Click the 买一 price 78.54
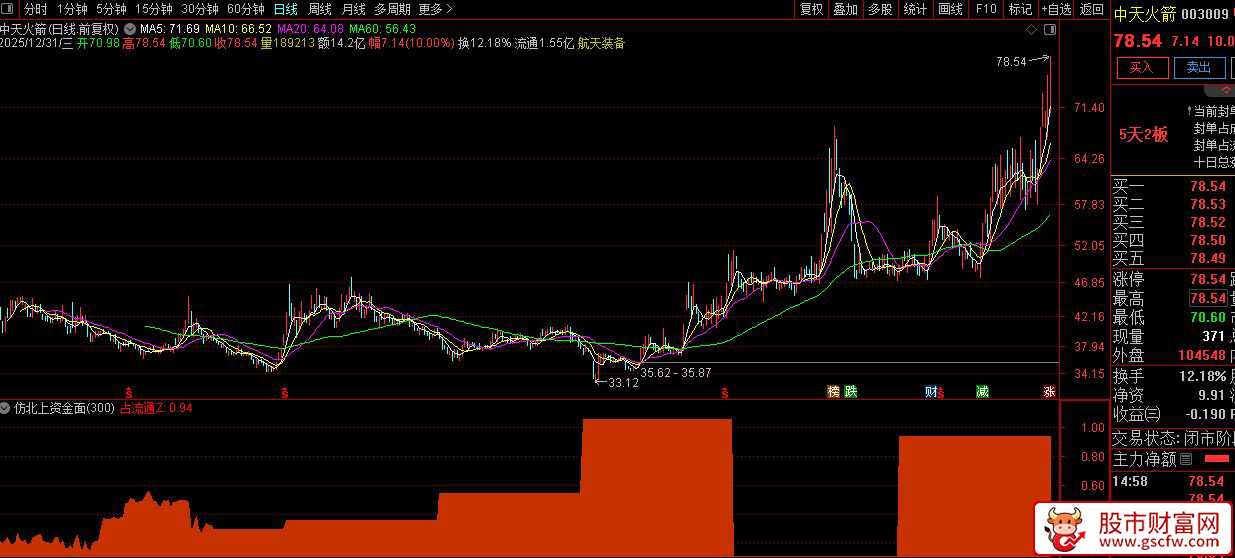The height and width of the screenshot is (558, 1235). tap(1207, 186)
